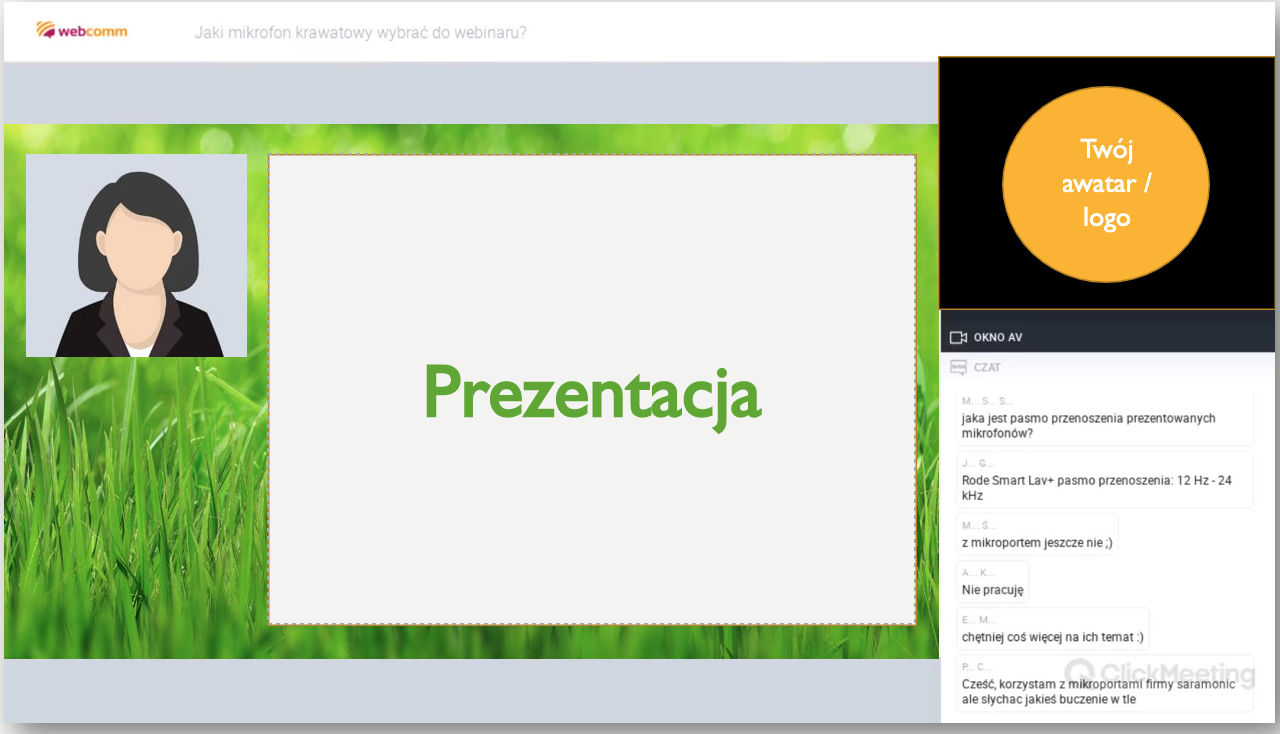Click the webcomm logo in the header

point(82,30)
